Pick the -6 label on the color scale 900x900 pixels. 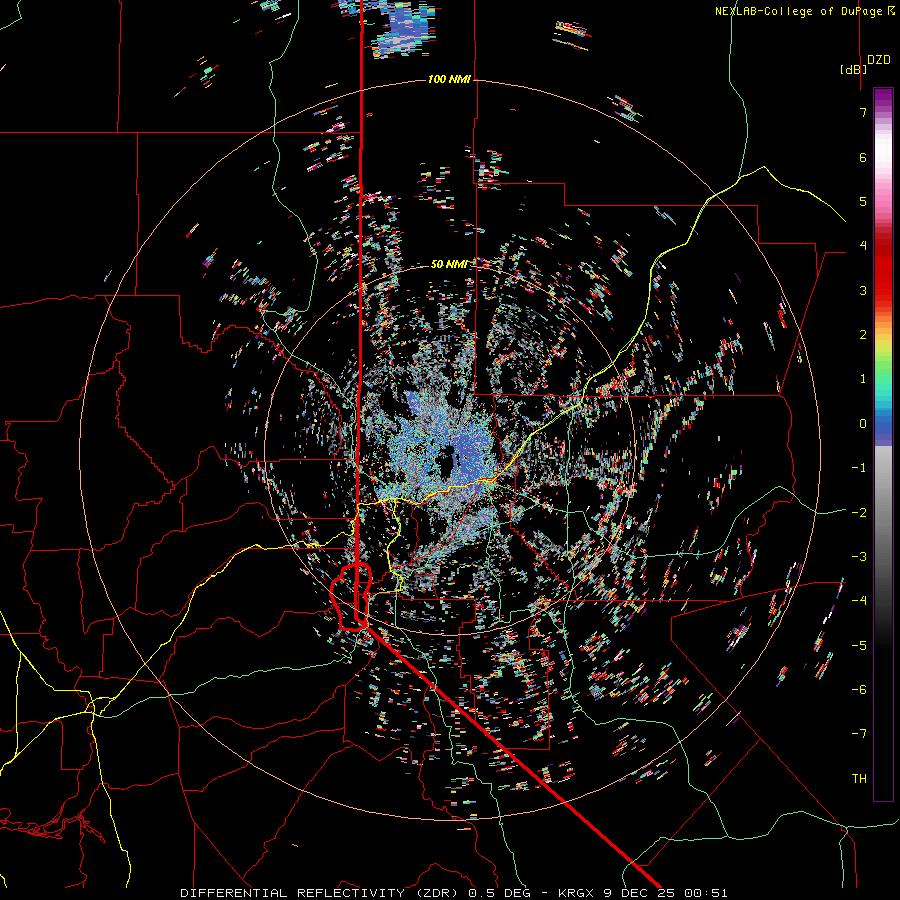coord(859,690)
